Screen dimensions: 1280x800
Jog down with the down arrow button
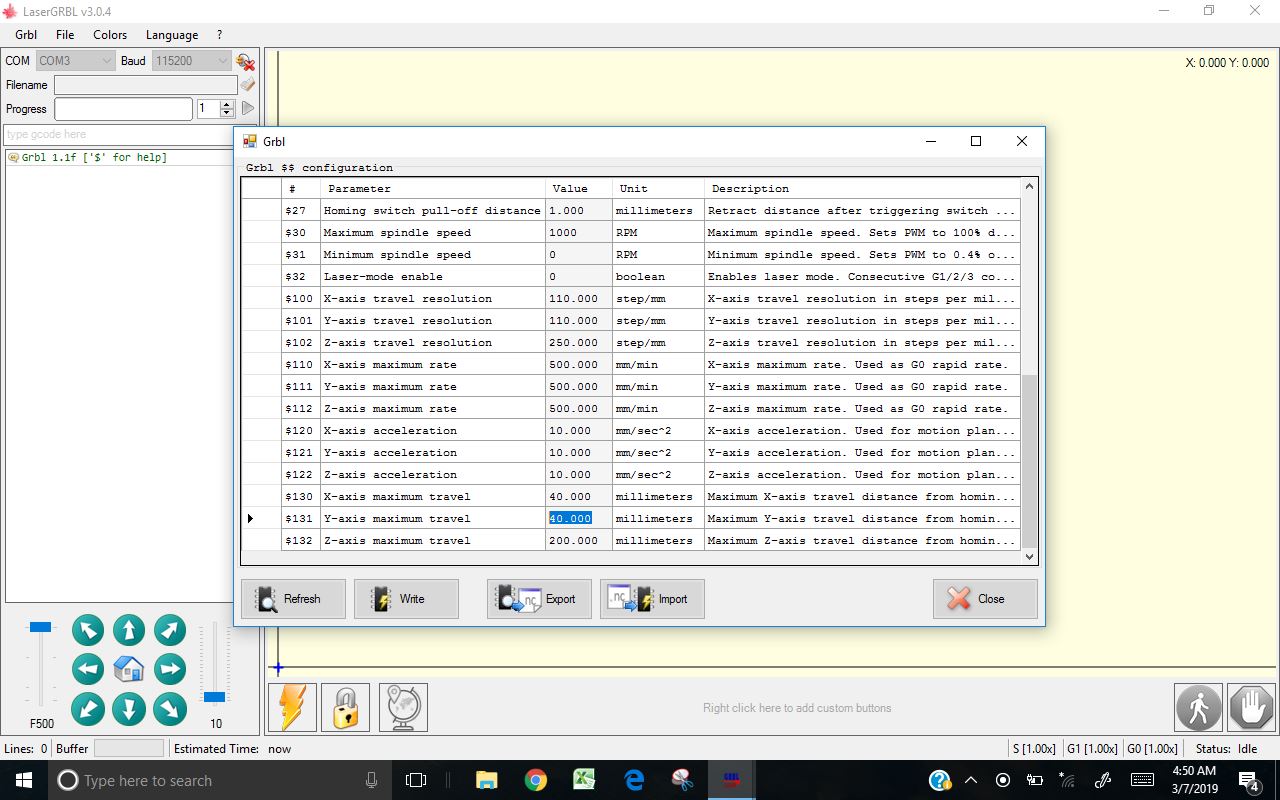point(129,709)
